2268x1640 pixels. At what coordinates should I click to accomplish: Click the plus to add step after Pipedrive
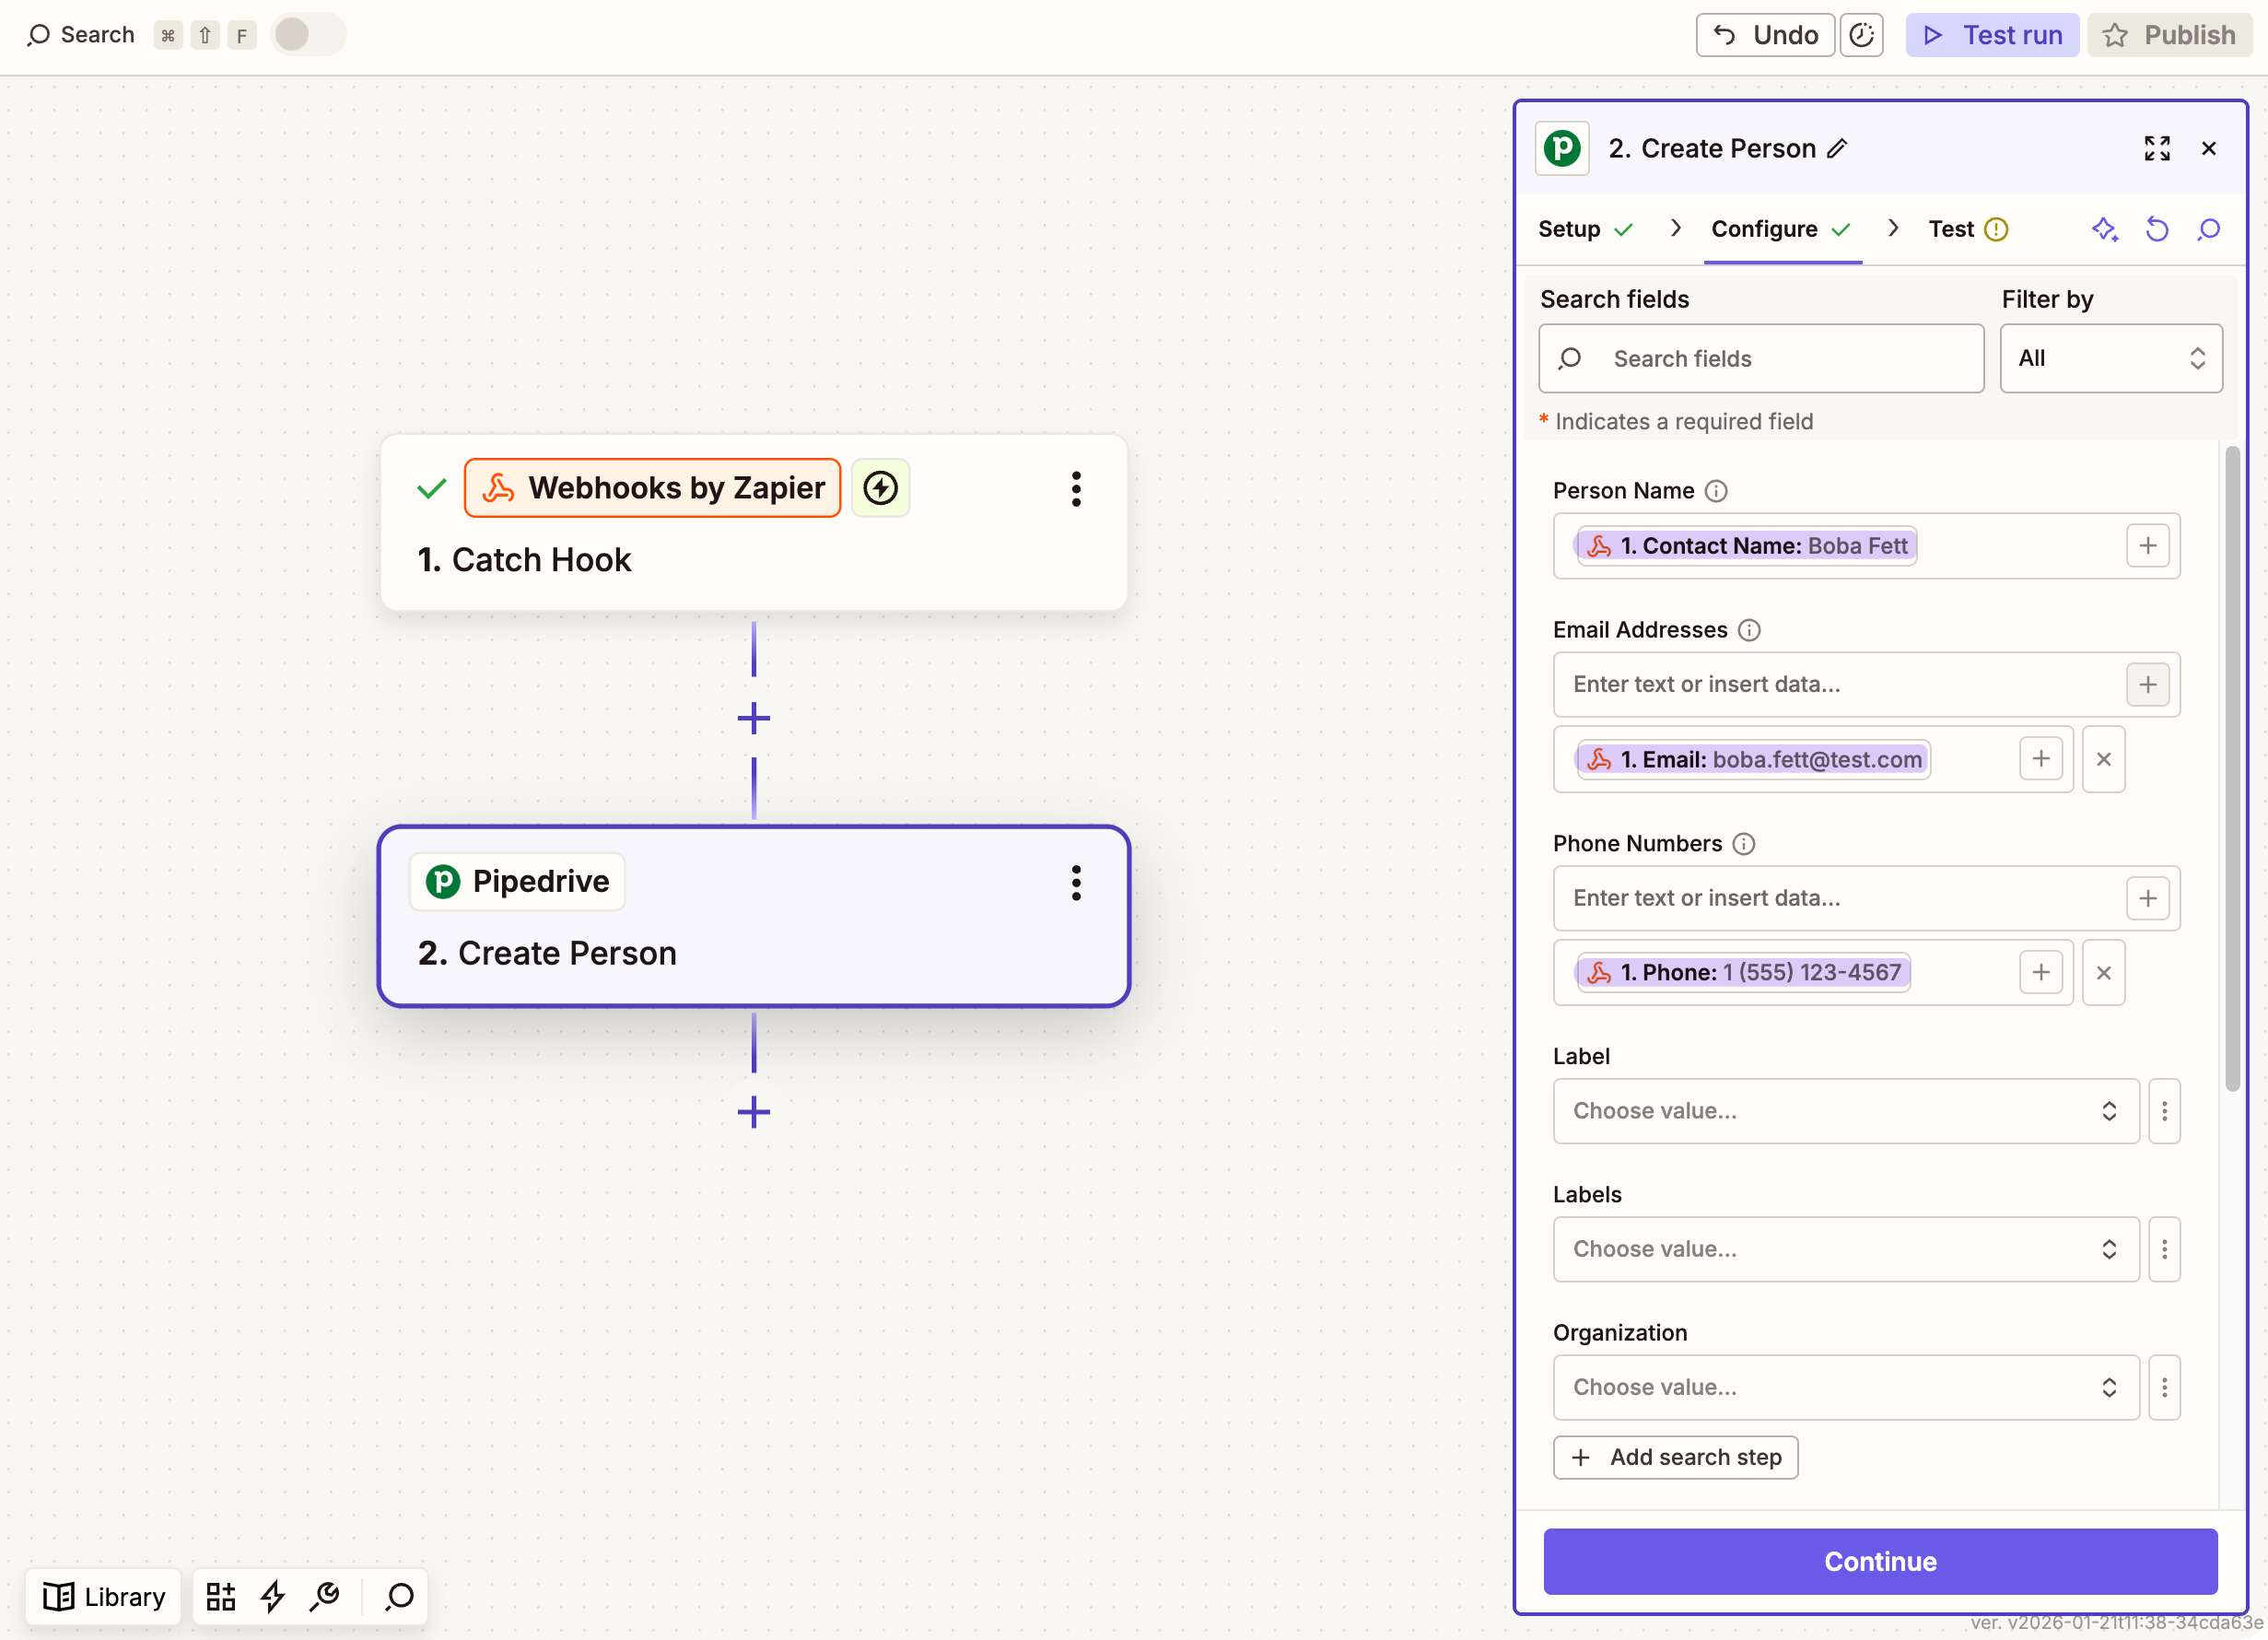click(753, 1112)
